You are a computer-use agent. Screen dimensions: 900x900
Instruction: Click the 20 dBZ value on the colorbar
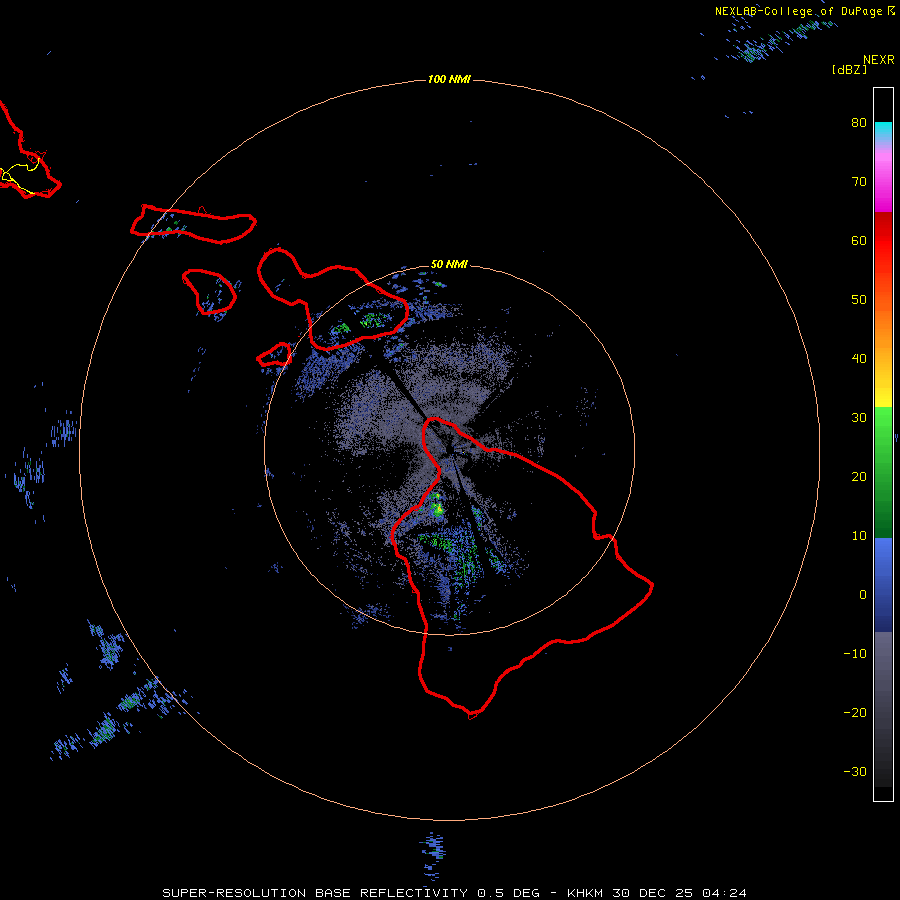point(859,477)
